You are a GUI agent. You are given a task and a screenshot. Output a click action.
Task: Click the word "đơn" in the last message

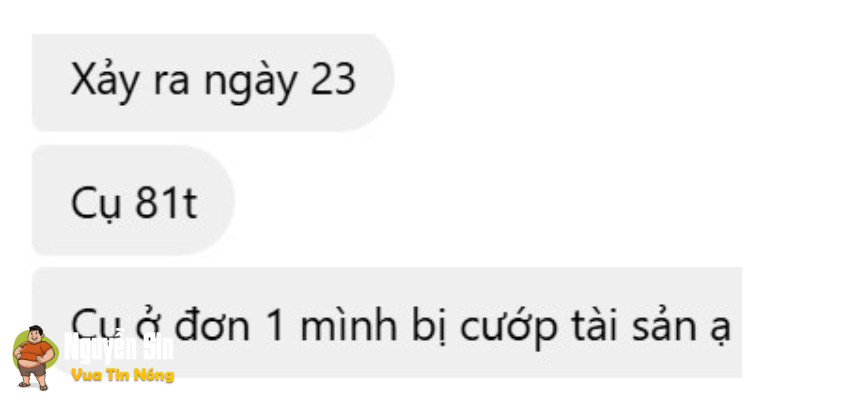[x=212, y=327]
